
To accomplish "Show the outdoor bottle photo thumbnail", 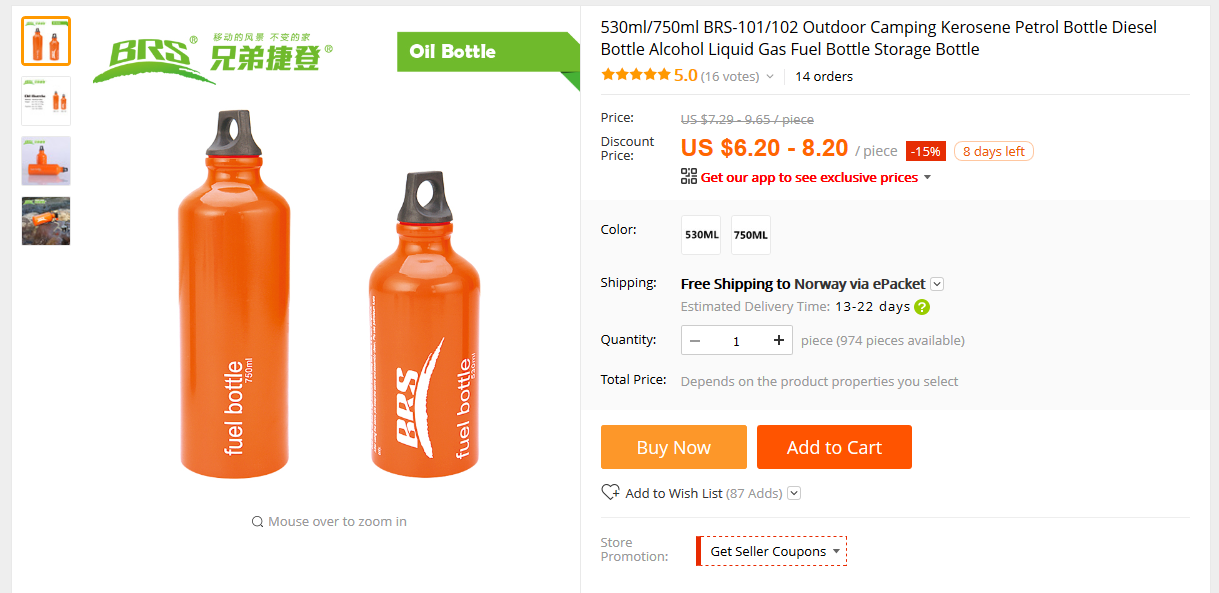I will (x=46, y=221).
